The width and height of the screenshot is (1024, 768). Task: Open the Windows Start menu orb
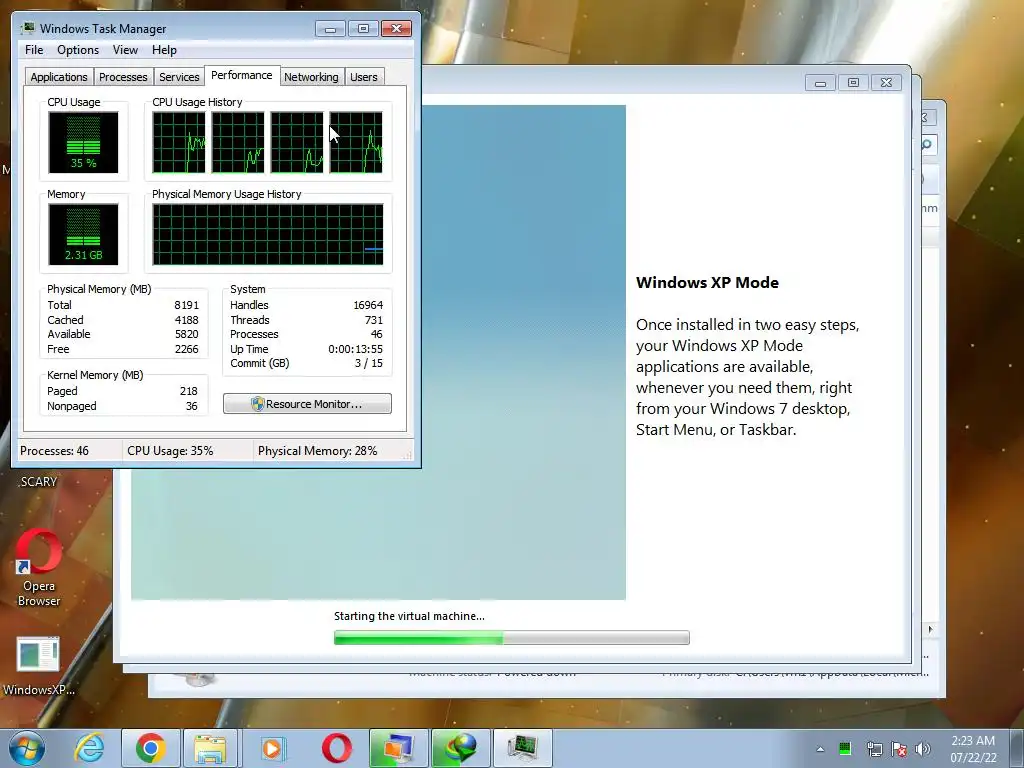[x=27, y=748]
